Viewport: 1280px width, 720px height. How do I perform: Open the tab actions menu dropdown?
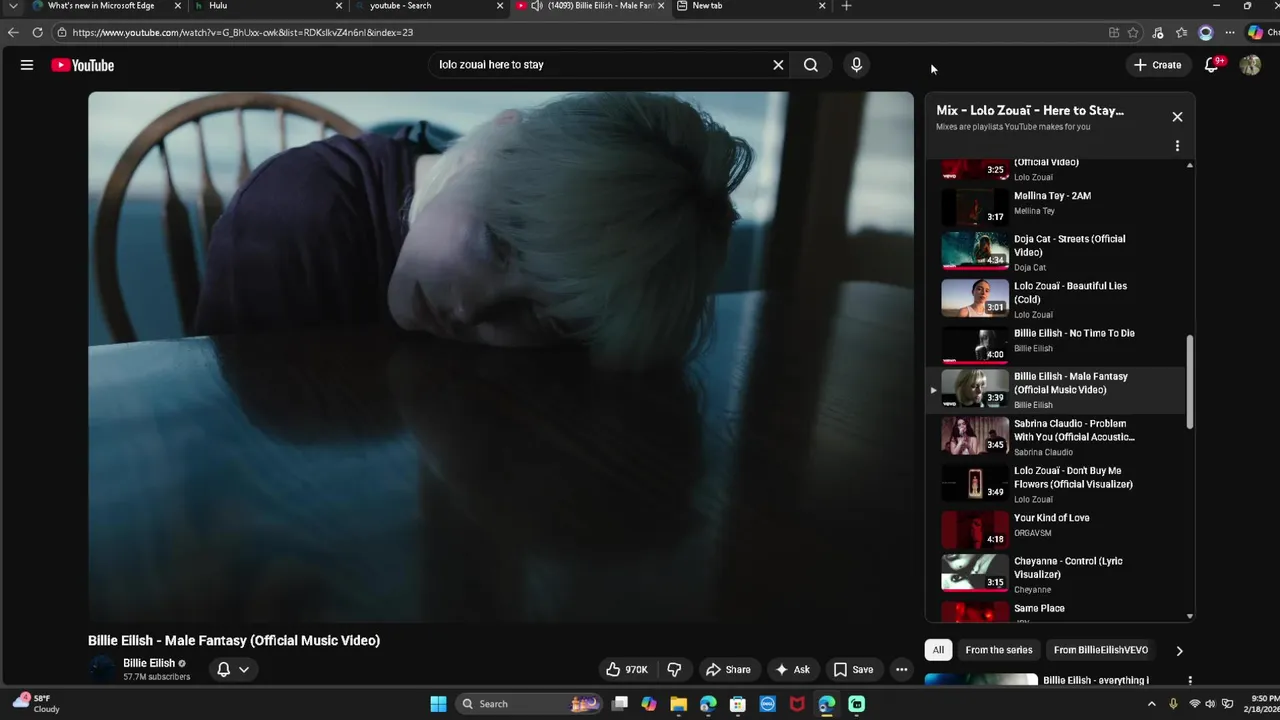coord(12,6)
